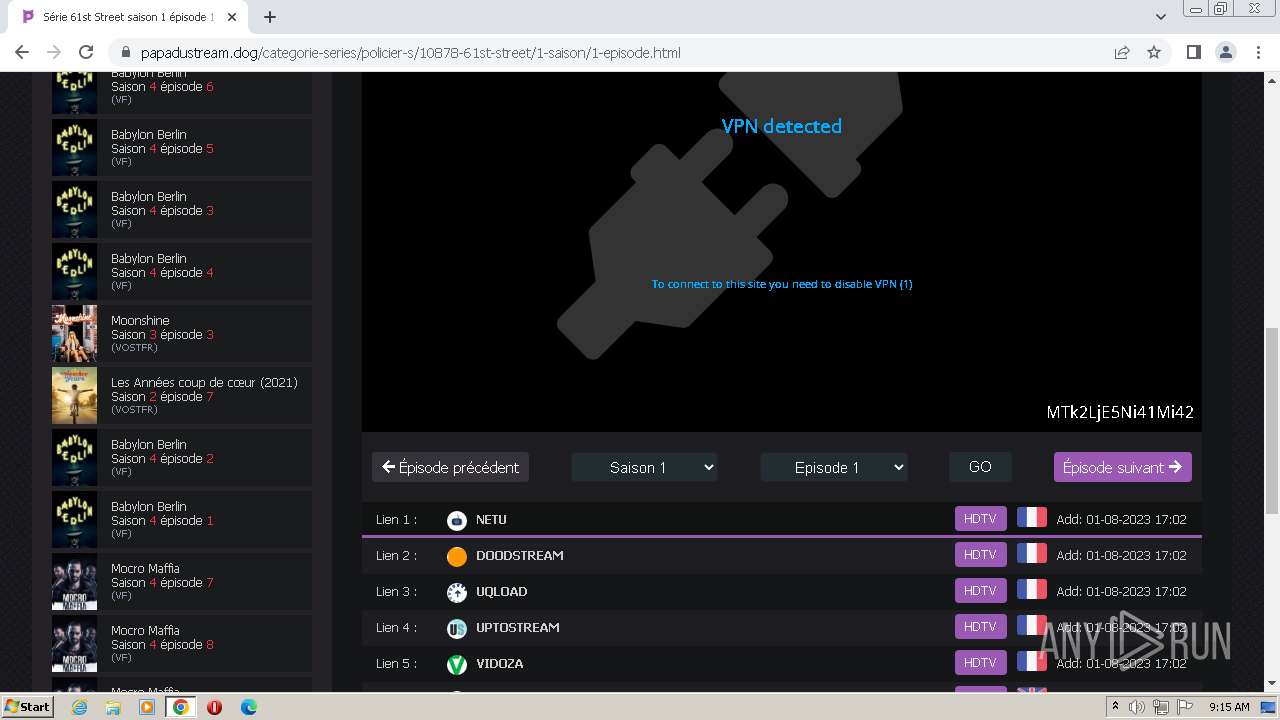Open the Opera icon in the taskbar

pyautogui.click(x=214, y=707)
